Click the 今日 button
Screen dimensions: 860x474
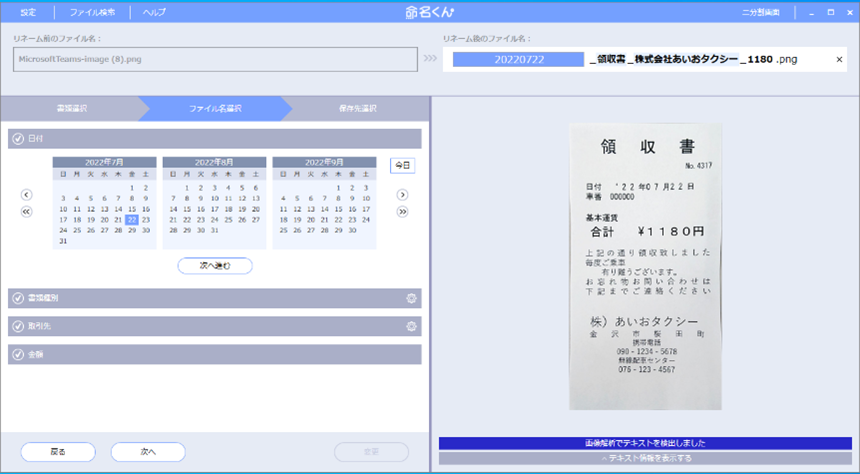click(x=402, y=165)
